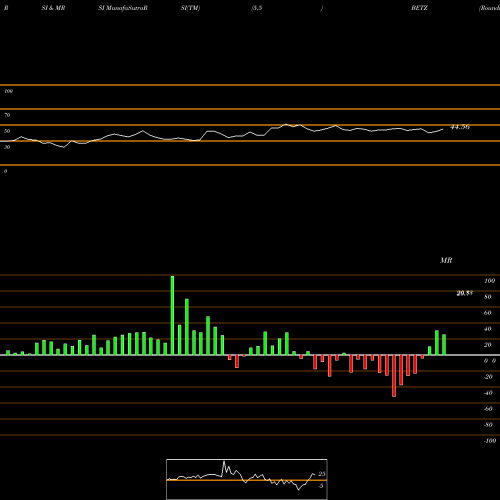Click the 100 label on RSI axis

click(9, 91)
